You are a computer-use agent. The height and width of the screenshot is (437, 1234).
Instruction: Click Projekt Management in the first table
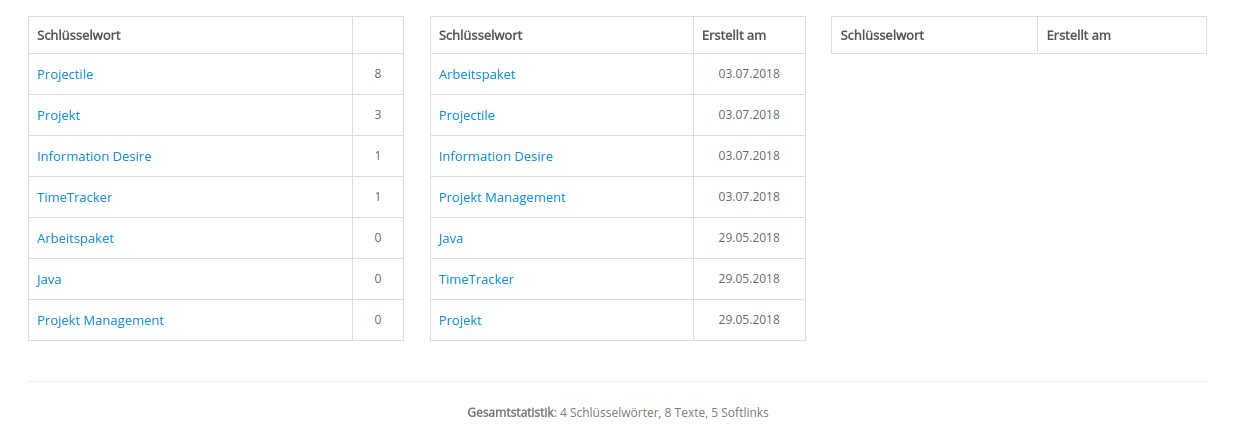coord(100,320)
